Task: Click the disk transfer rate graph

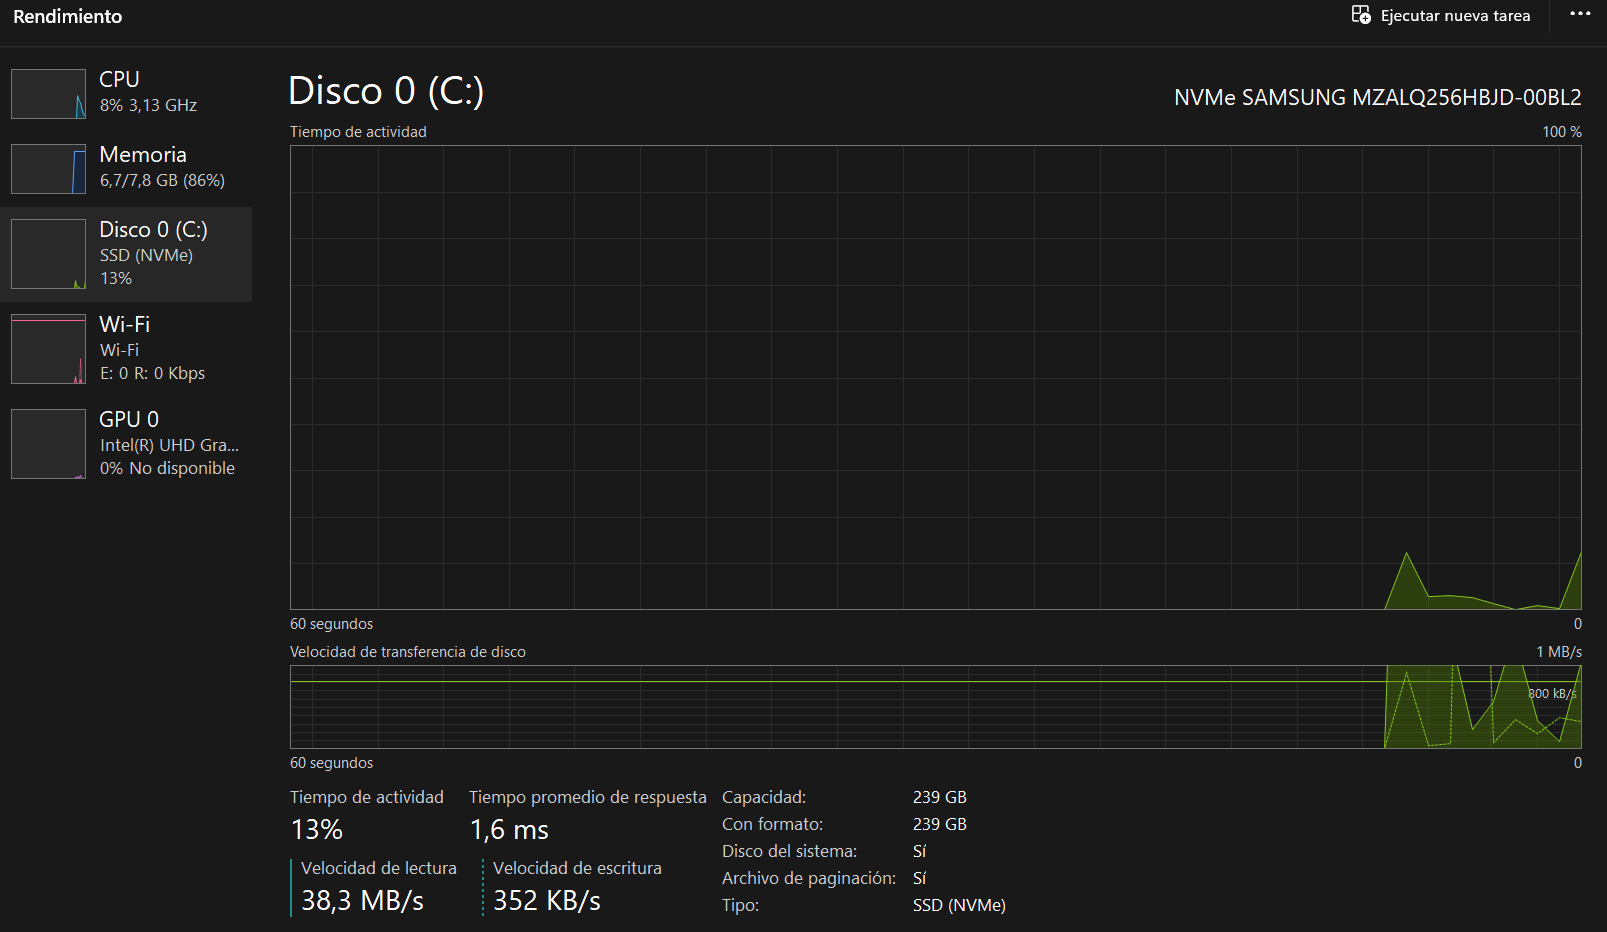Action: pyautogui.click(x=936, y=707)
